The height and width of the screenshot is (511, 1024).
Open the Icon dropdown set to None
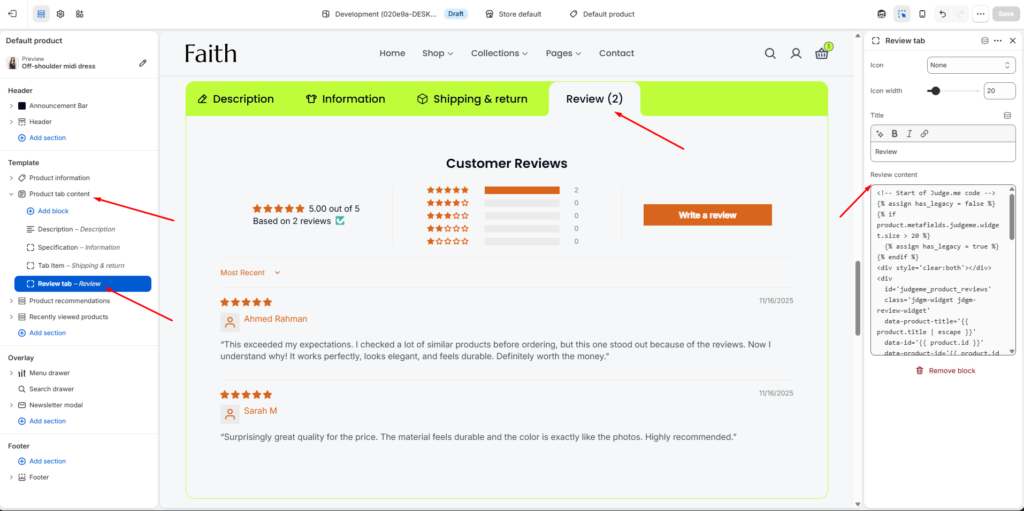(971, 65)
